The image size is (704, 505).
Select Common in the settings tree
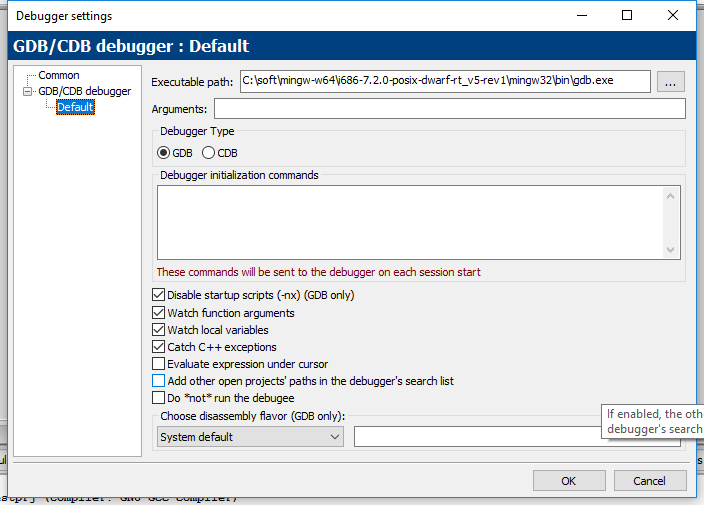click(x=58, y=75)
